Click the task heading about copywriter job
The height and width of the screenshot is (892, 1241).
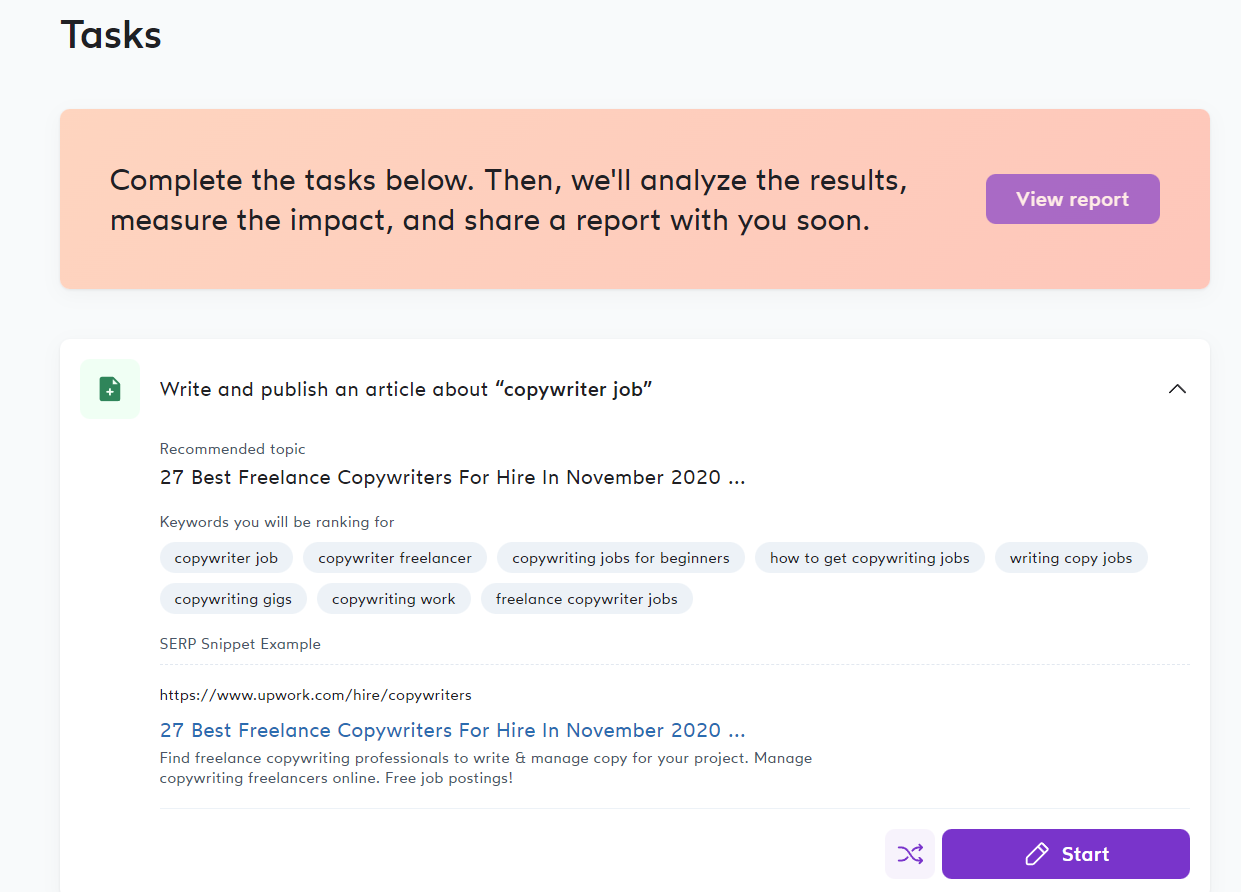pos(406,389)
